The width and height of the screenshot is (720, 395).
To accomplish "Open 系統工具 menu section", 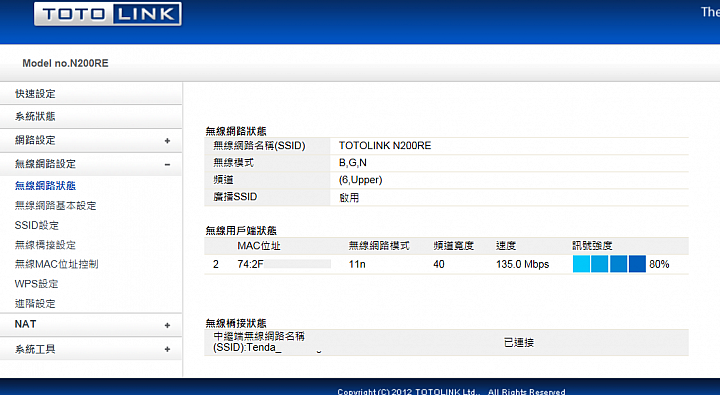I will (x=35, y=349).
